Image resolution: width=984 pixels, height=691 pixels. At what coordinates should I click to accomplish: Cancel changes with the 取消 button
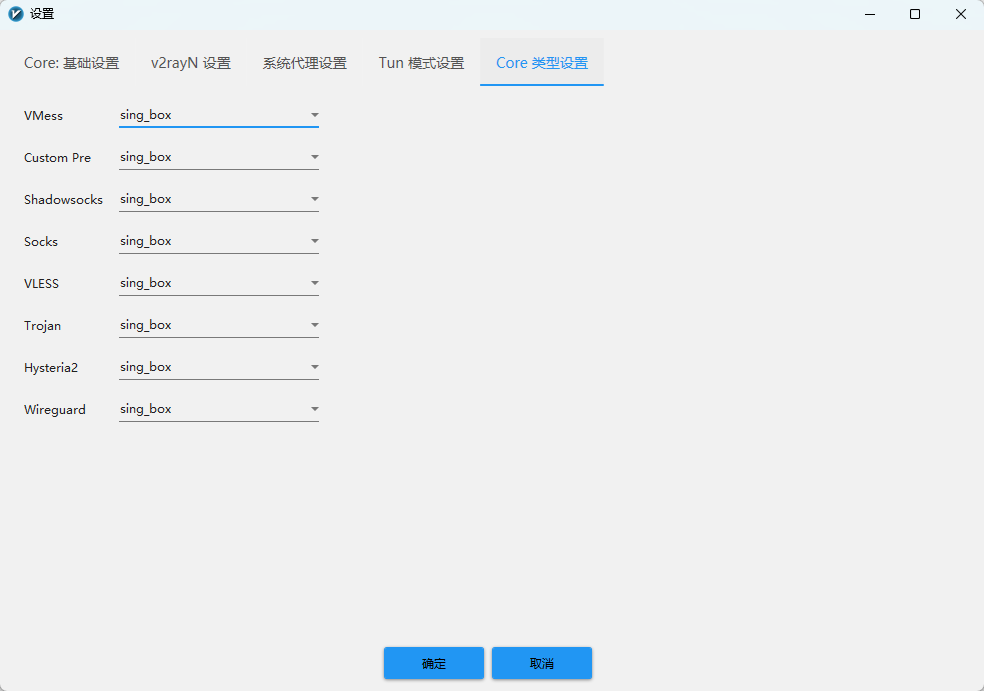(x=542, y=663)
